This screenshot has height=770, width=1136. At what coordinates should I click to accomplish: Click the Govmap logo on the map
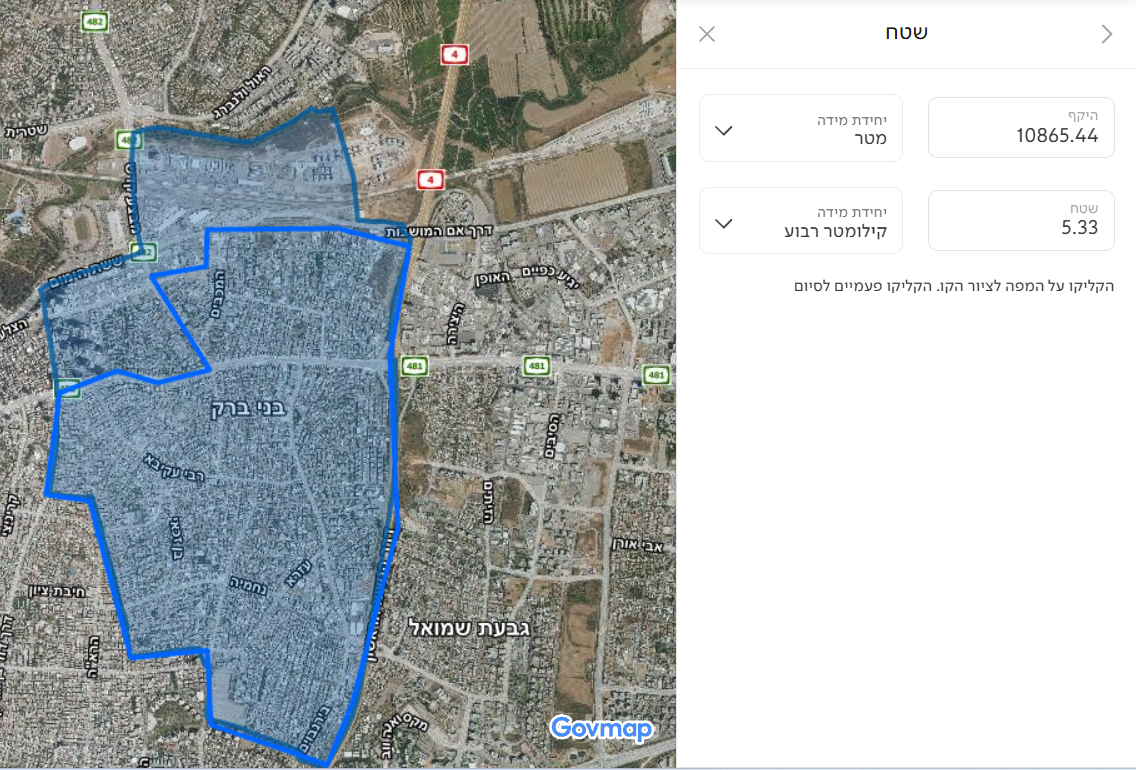click(601, 729)
